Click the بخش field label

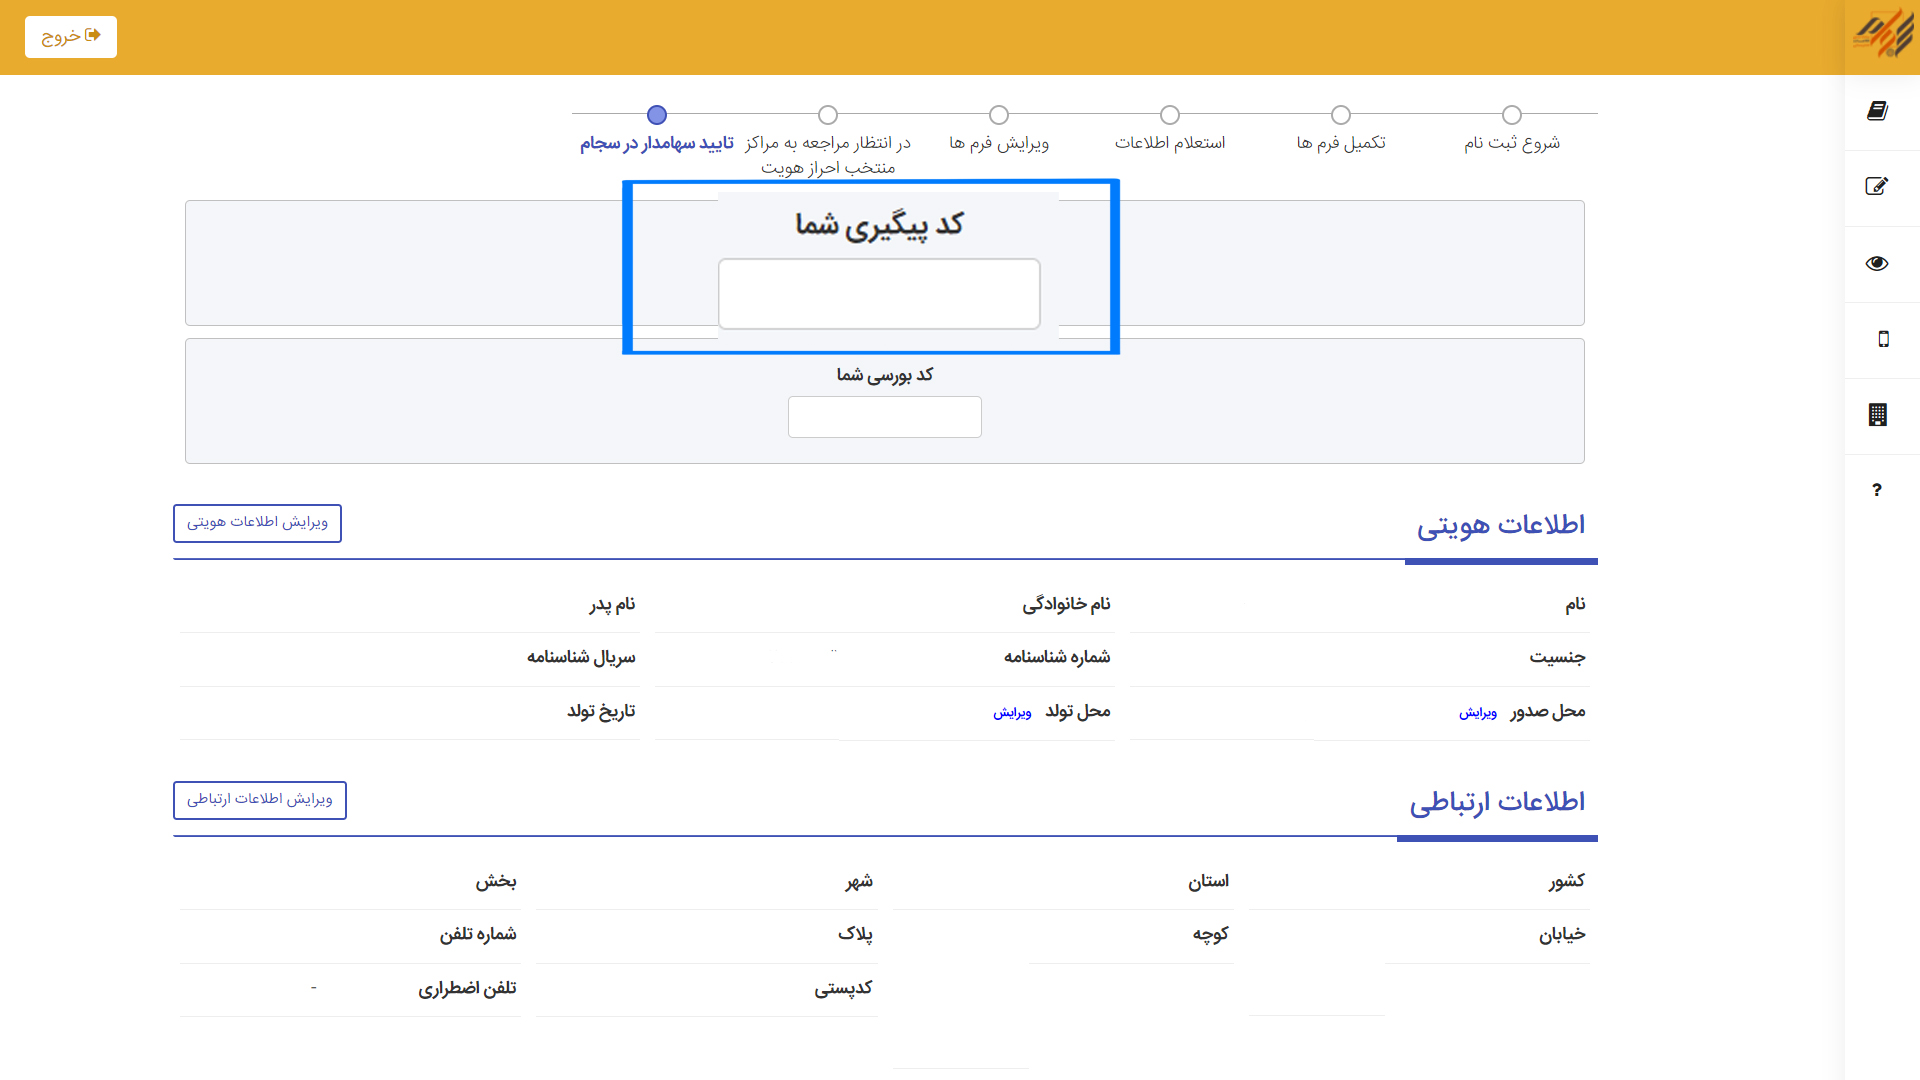(496, 882)
